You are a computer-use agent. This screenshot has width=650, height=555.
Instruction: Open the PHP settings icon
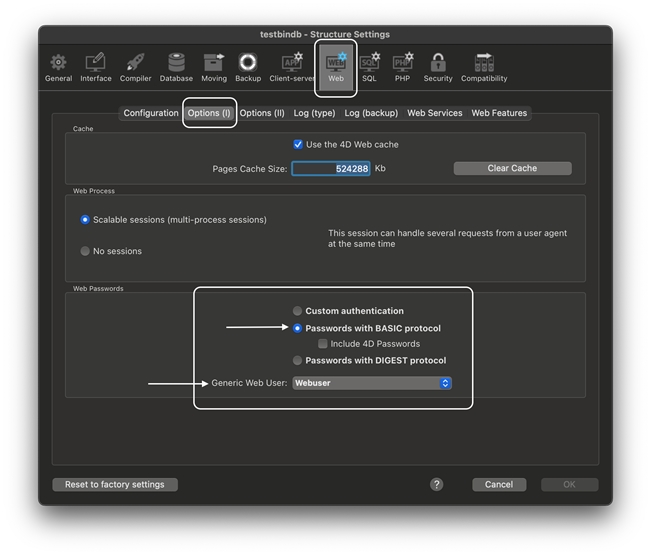(403, 67)
